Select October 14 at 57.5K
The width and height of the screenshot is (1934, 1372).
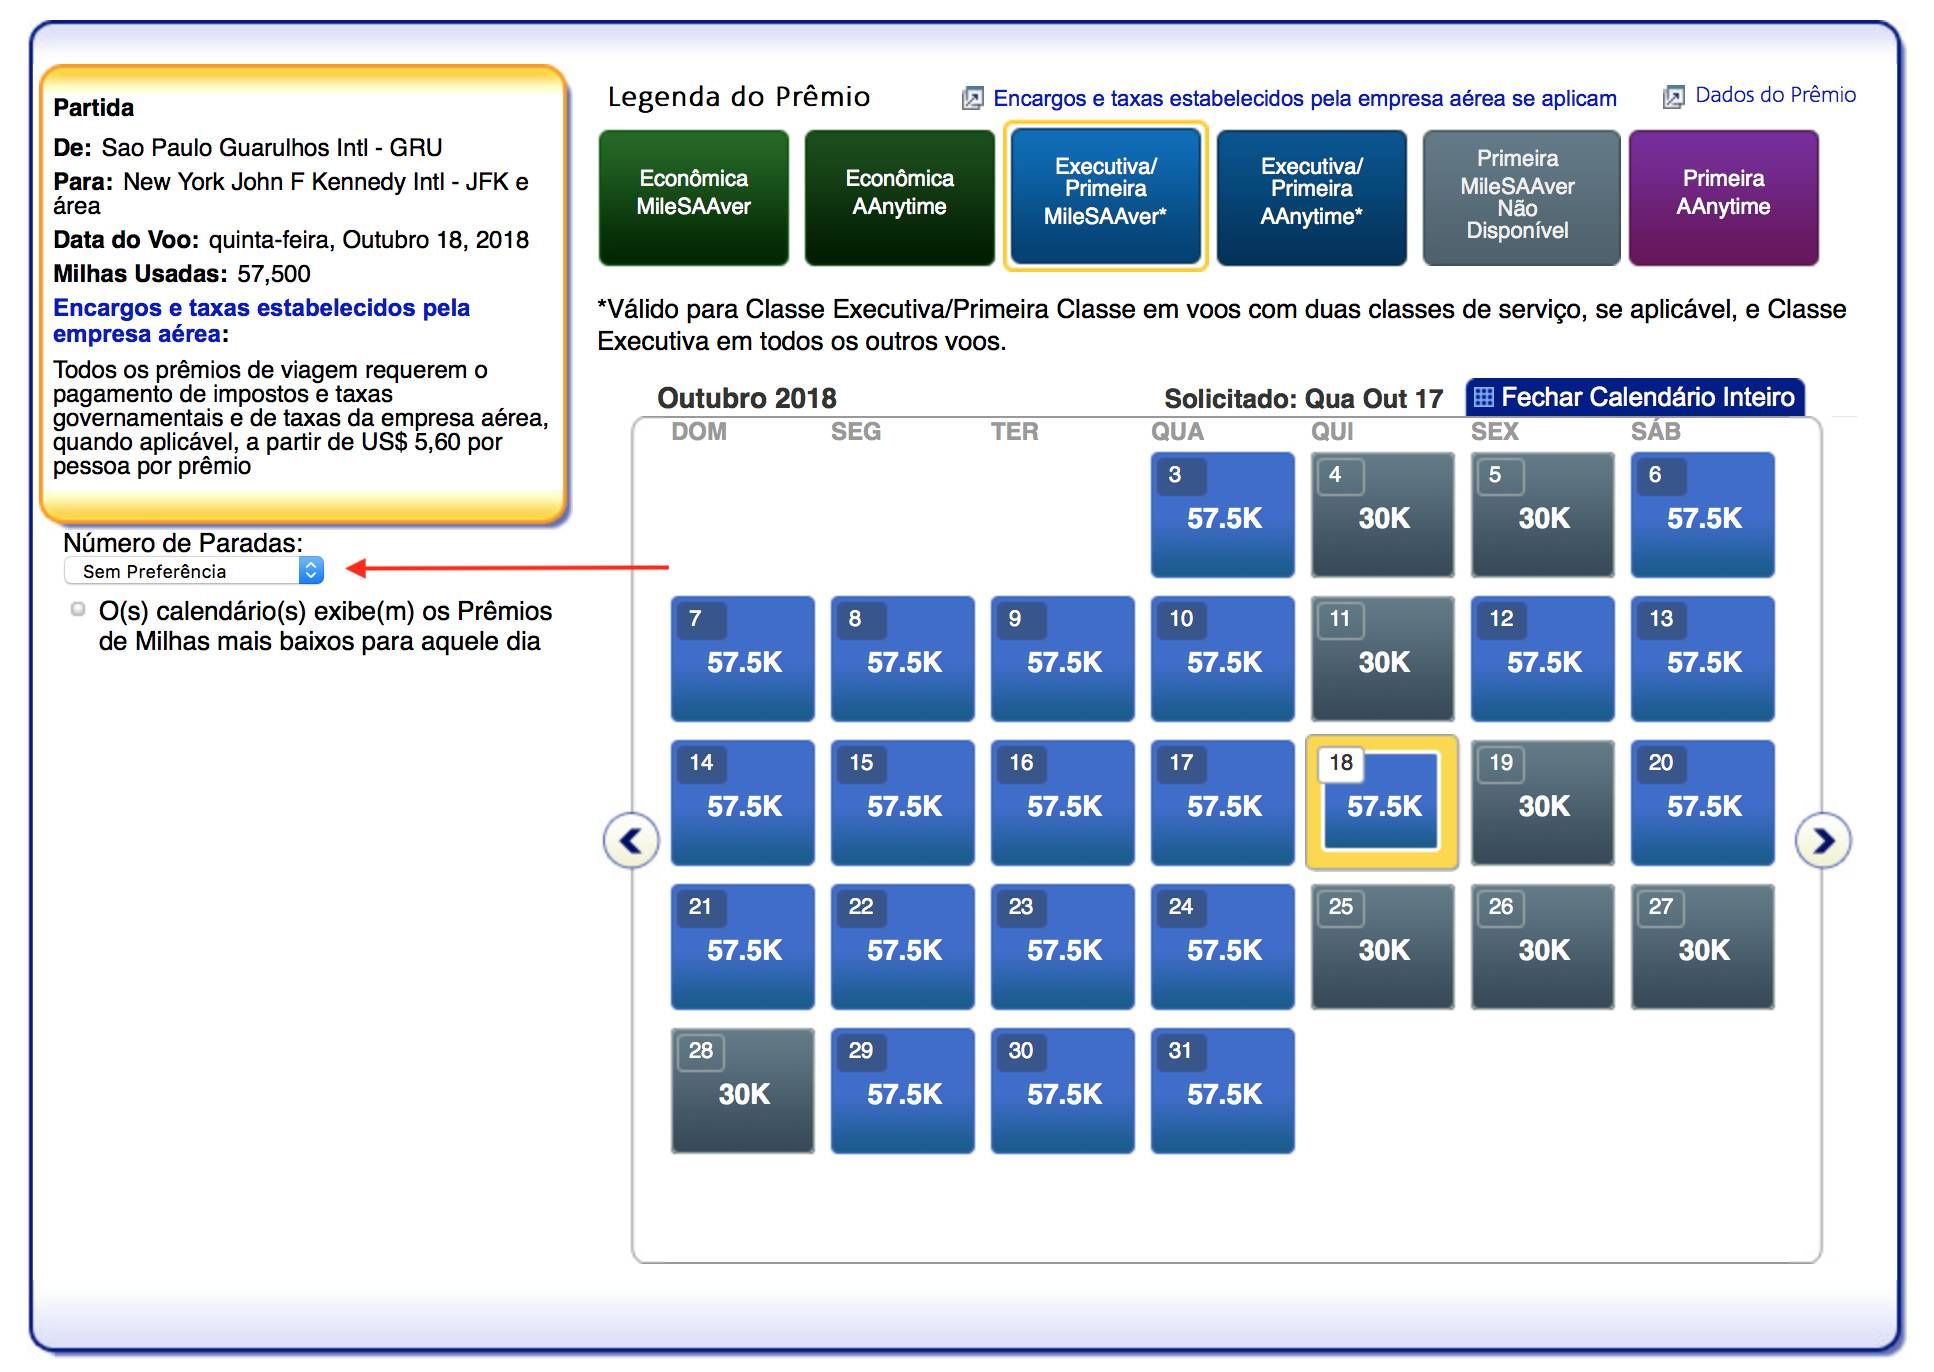click(743, 802)
